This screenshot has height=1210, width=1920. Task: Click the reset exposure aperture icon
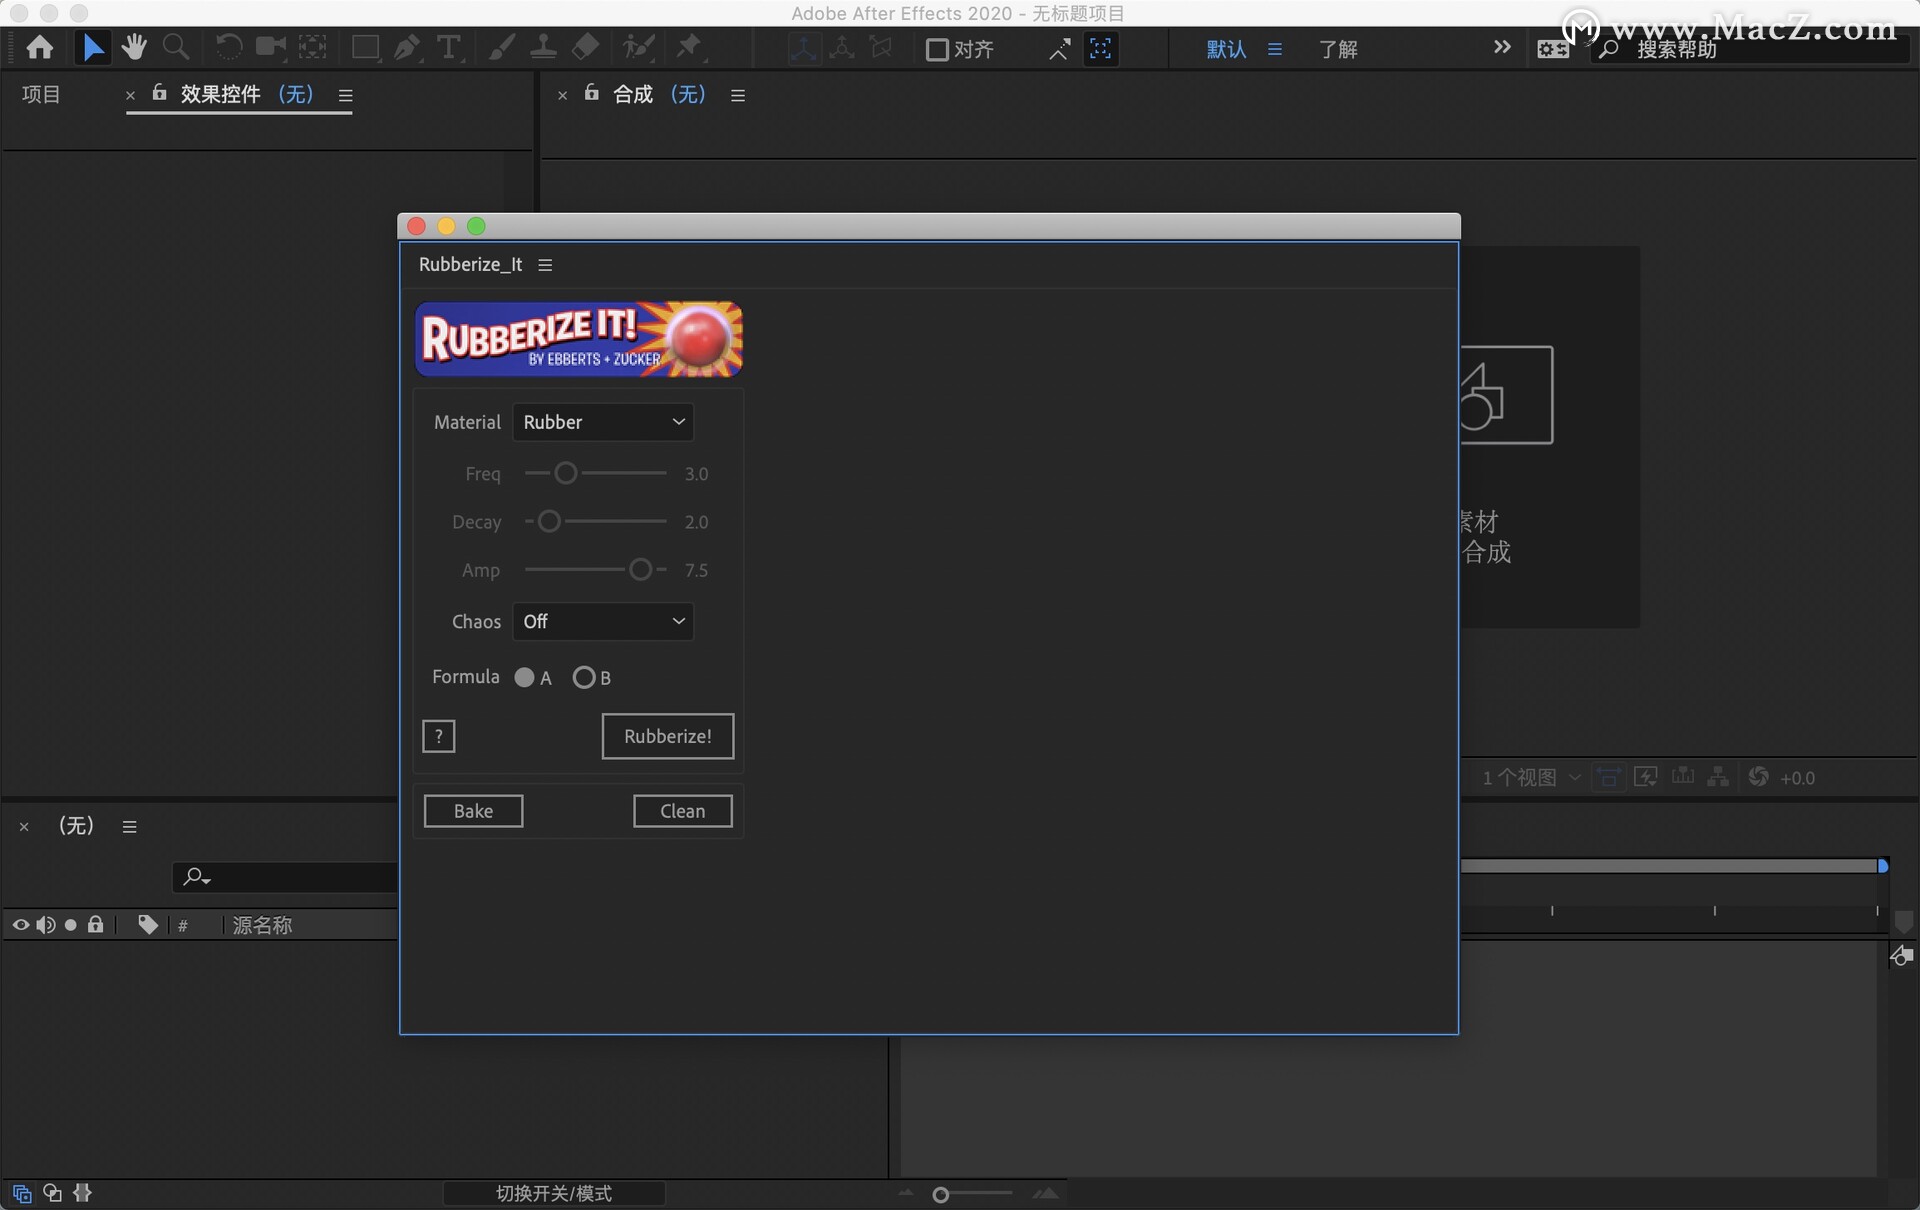[1759, 777]
